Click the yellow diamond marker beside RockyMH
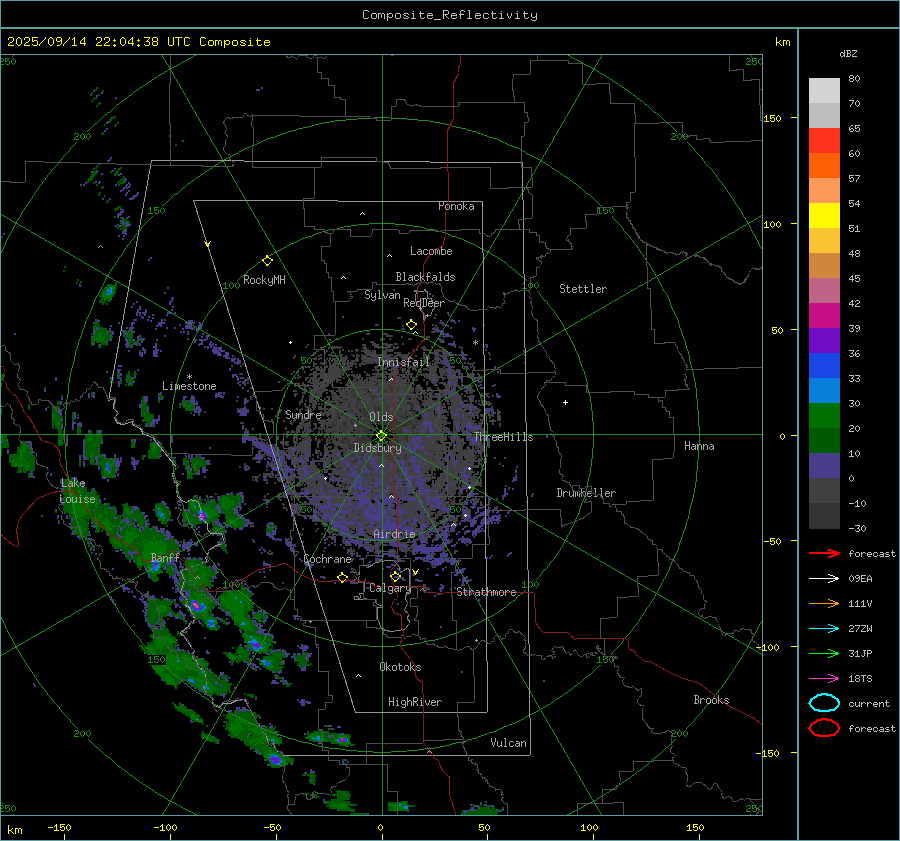The width and height of the screenshot is (900, 841). [267, 261]
